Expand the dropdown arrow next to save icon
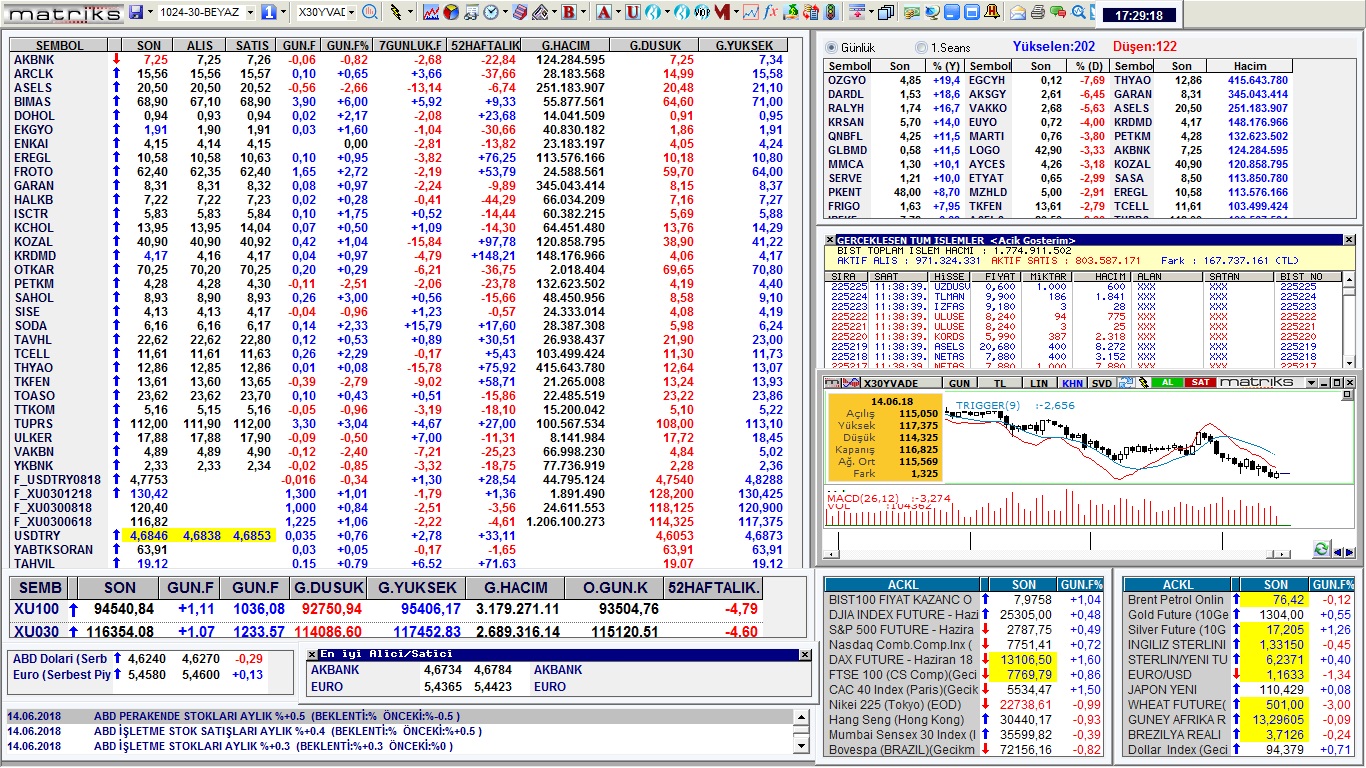The image size is (1366, 768). point(150,12)
